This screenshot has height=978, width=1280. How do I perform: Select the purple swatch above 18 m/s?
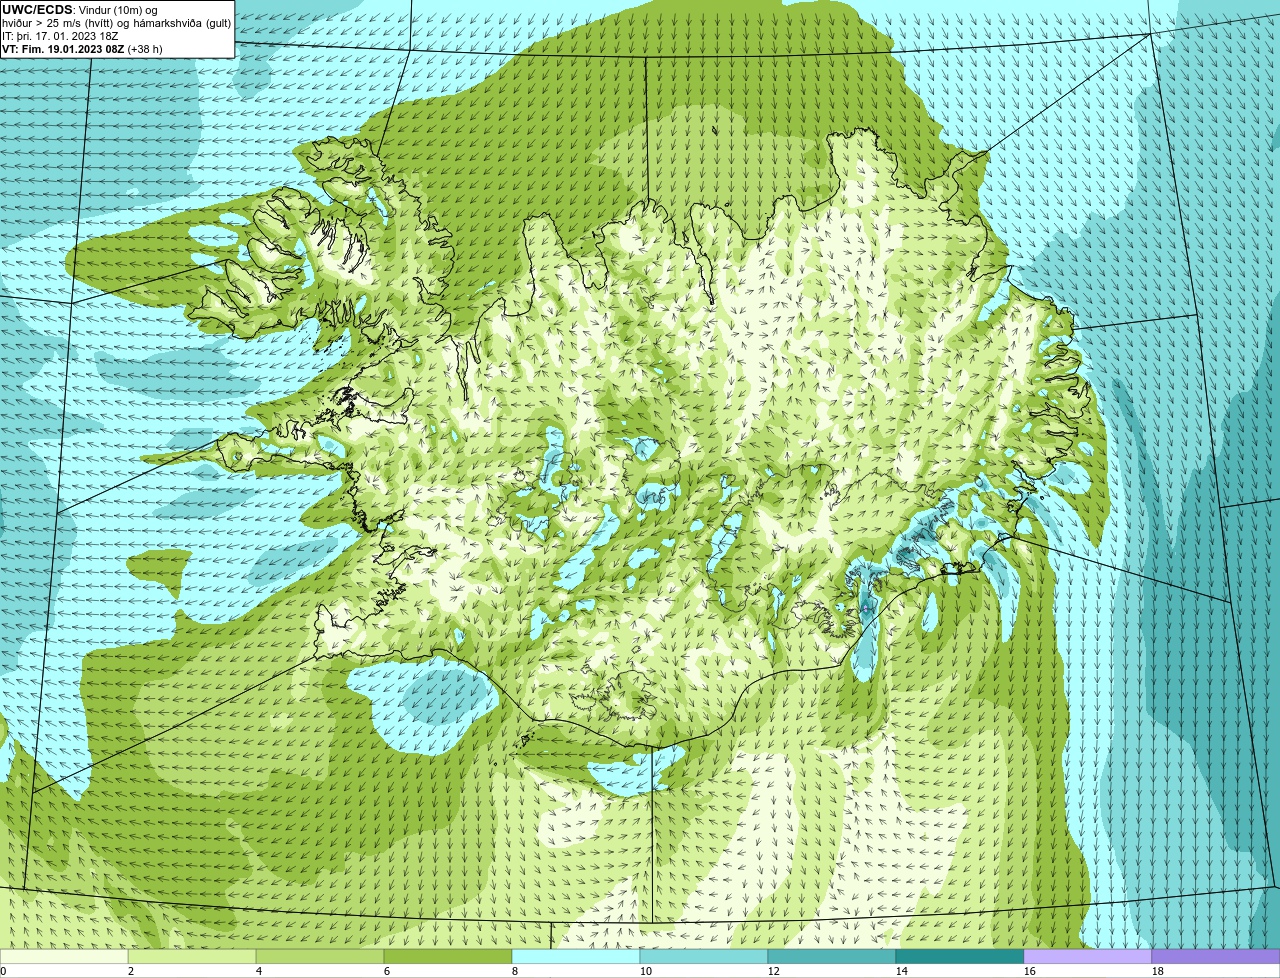(x=1216, y=957)
